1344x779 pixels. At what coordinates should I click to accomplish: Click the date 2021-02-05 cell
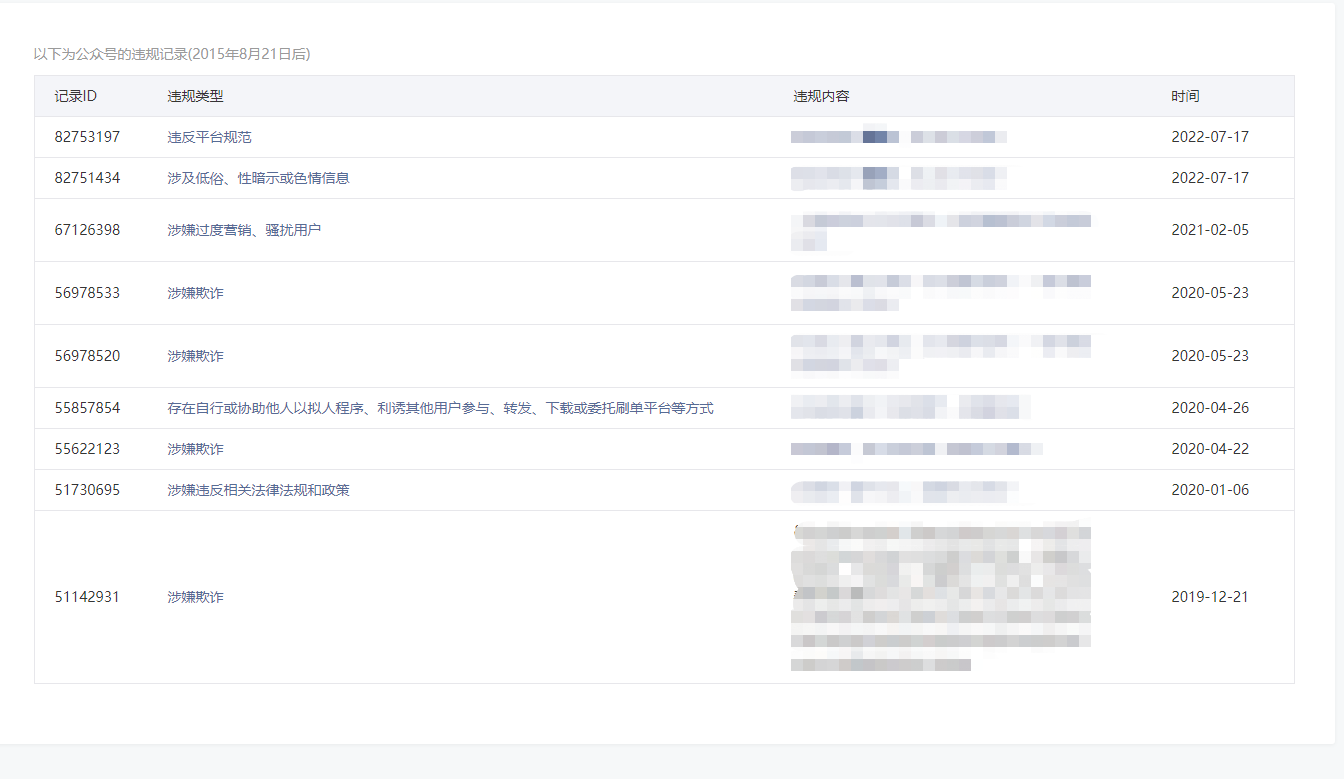coord(1210,230)
